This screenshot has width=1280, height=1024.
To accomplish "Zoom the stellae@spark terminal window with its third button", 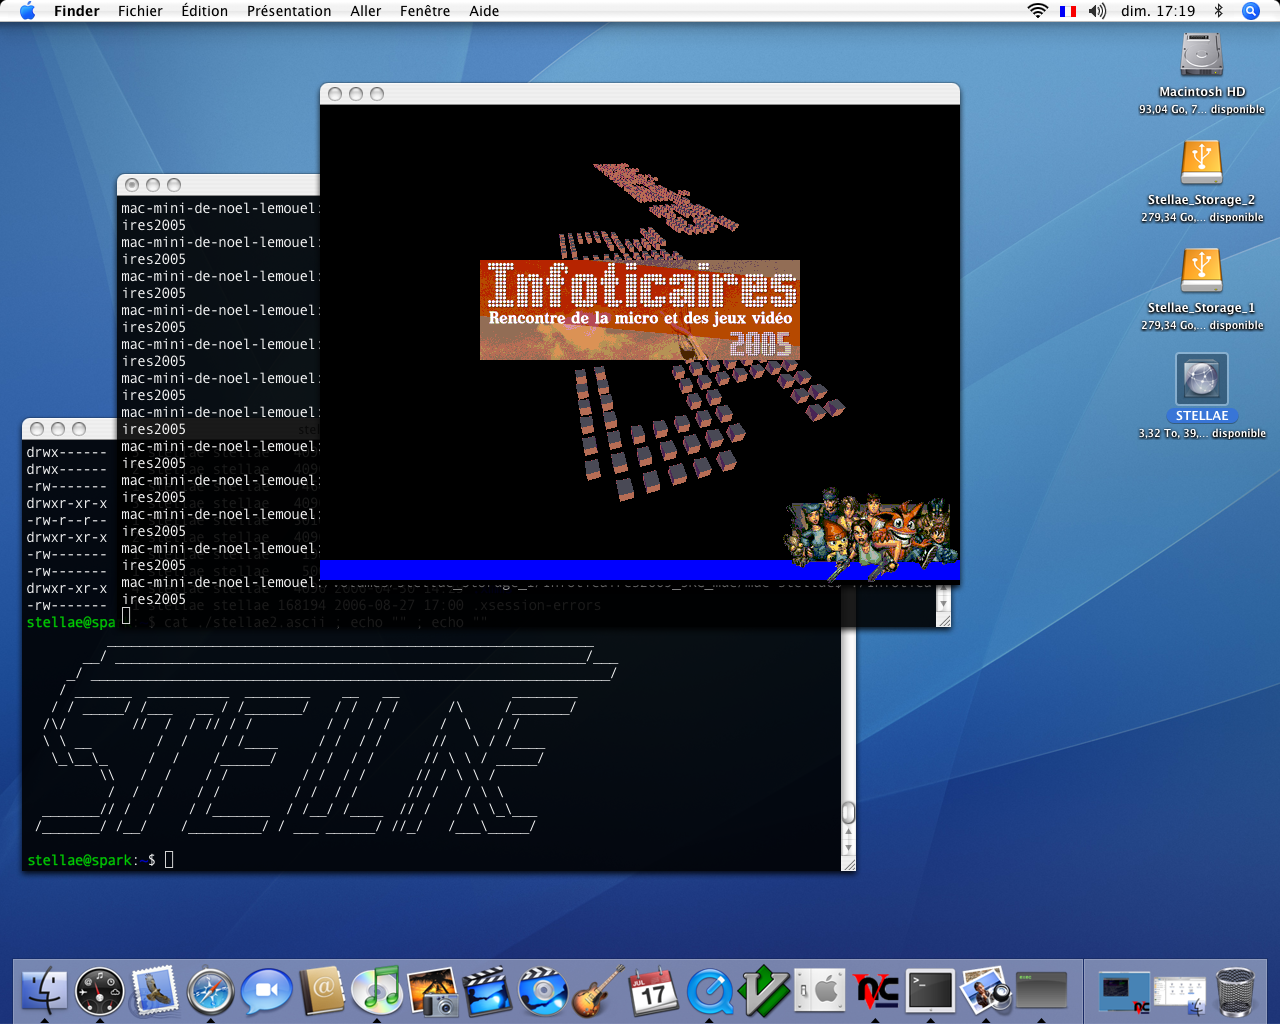I will [79, 429].
